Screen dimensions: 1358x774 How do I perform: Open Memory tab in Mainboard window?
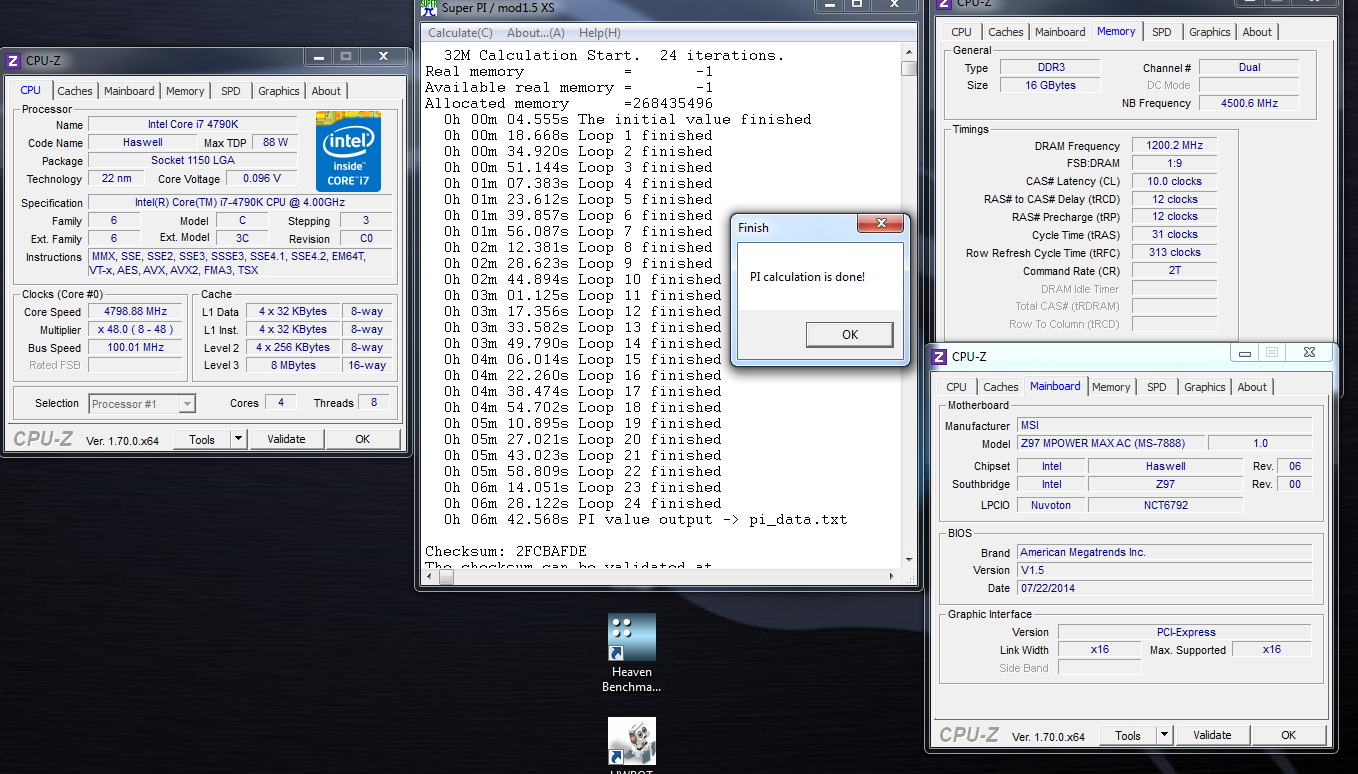coord(1111,387)
